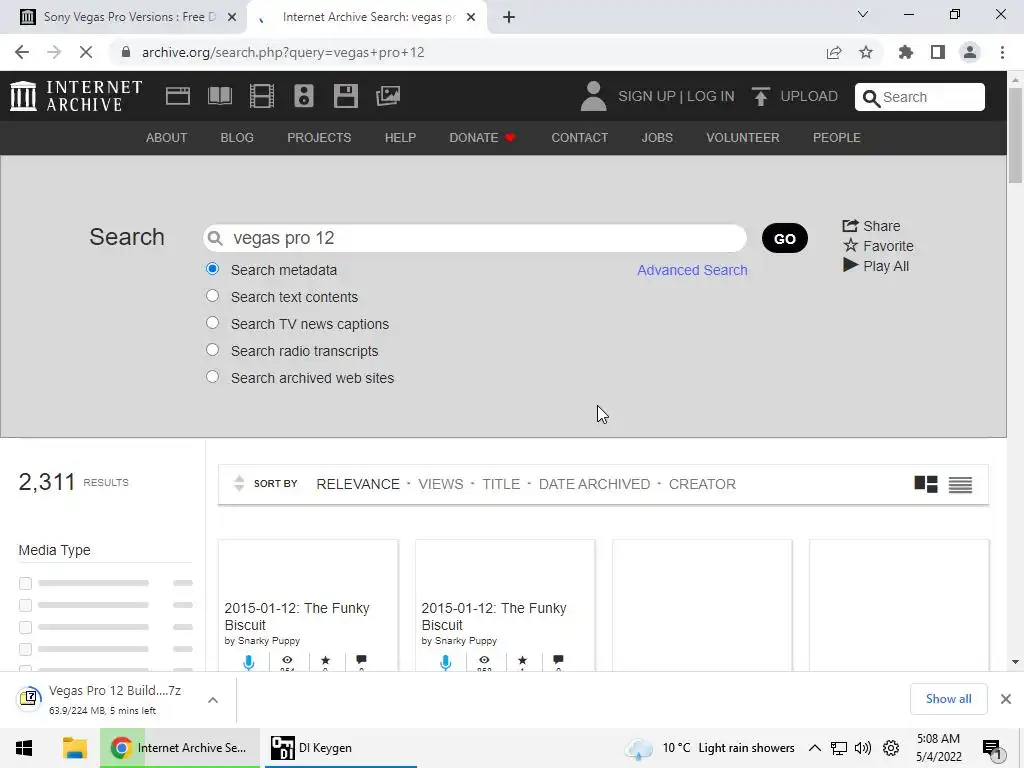The height and width of the screenshot is (768, 1024).
Task: Switch to list view
Action: [960, 485]
